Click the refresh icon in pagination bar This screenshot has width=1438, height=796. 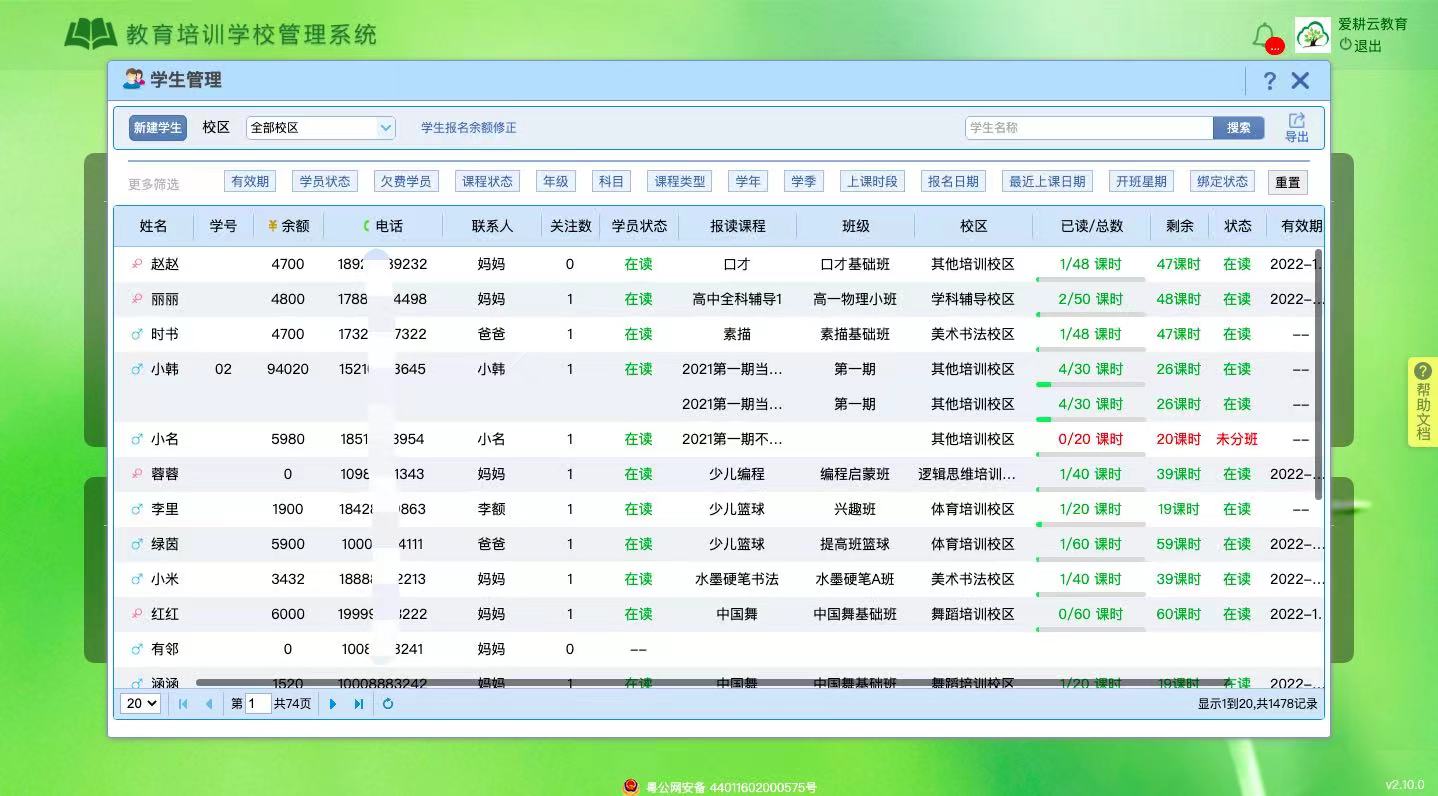click(x=387, y=703)
